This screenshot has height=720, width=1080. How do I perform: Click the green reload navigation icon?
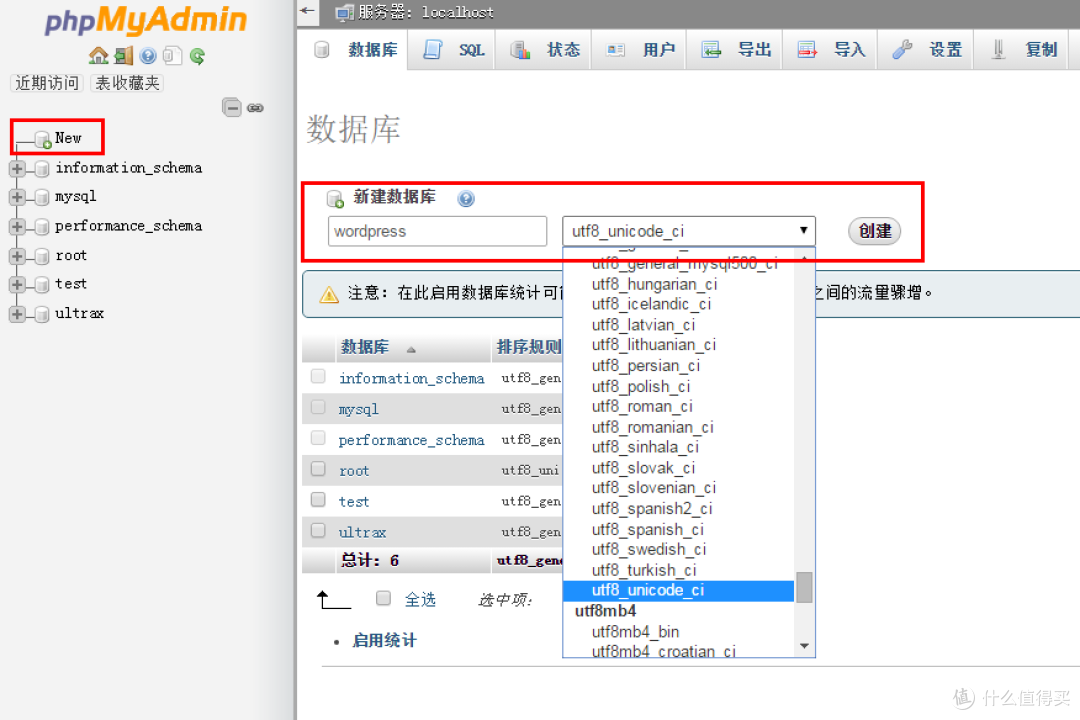click(x=197, y=56)
